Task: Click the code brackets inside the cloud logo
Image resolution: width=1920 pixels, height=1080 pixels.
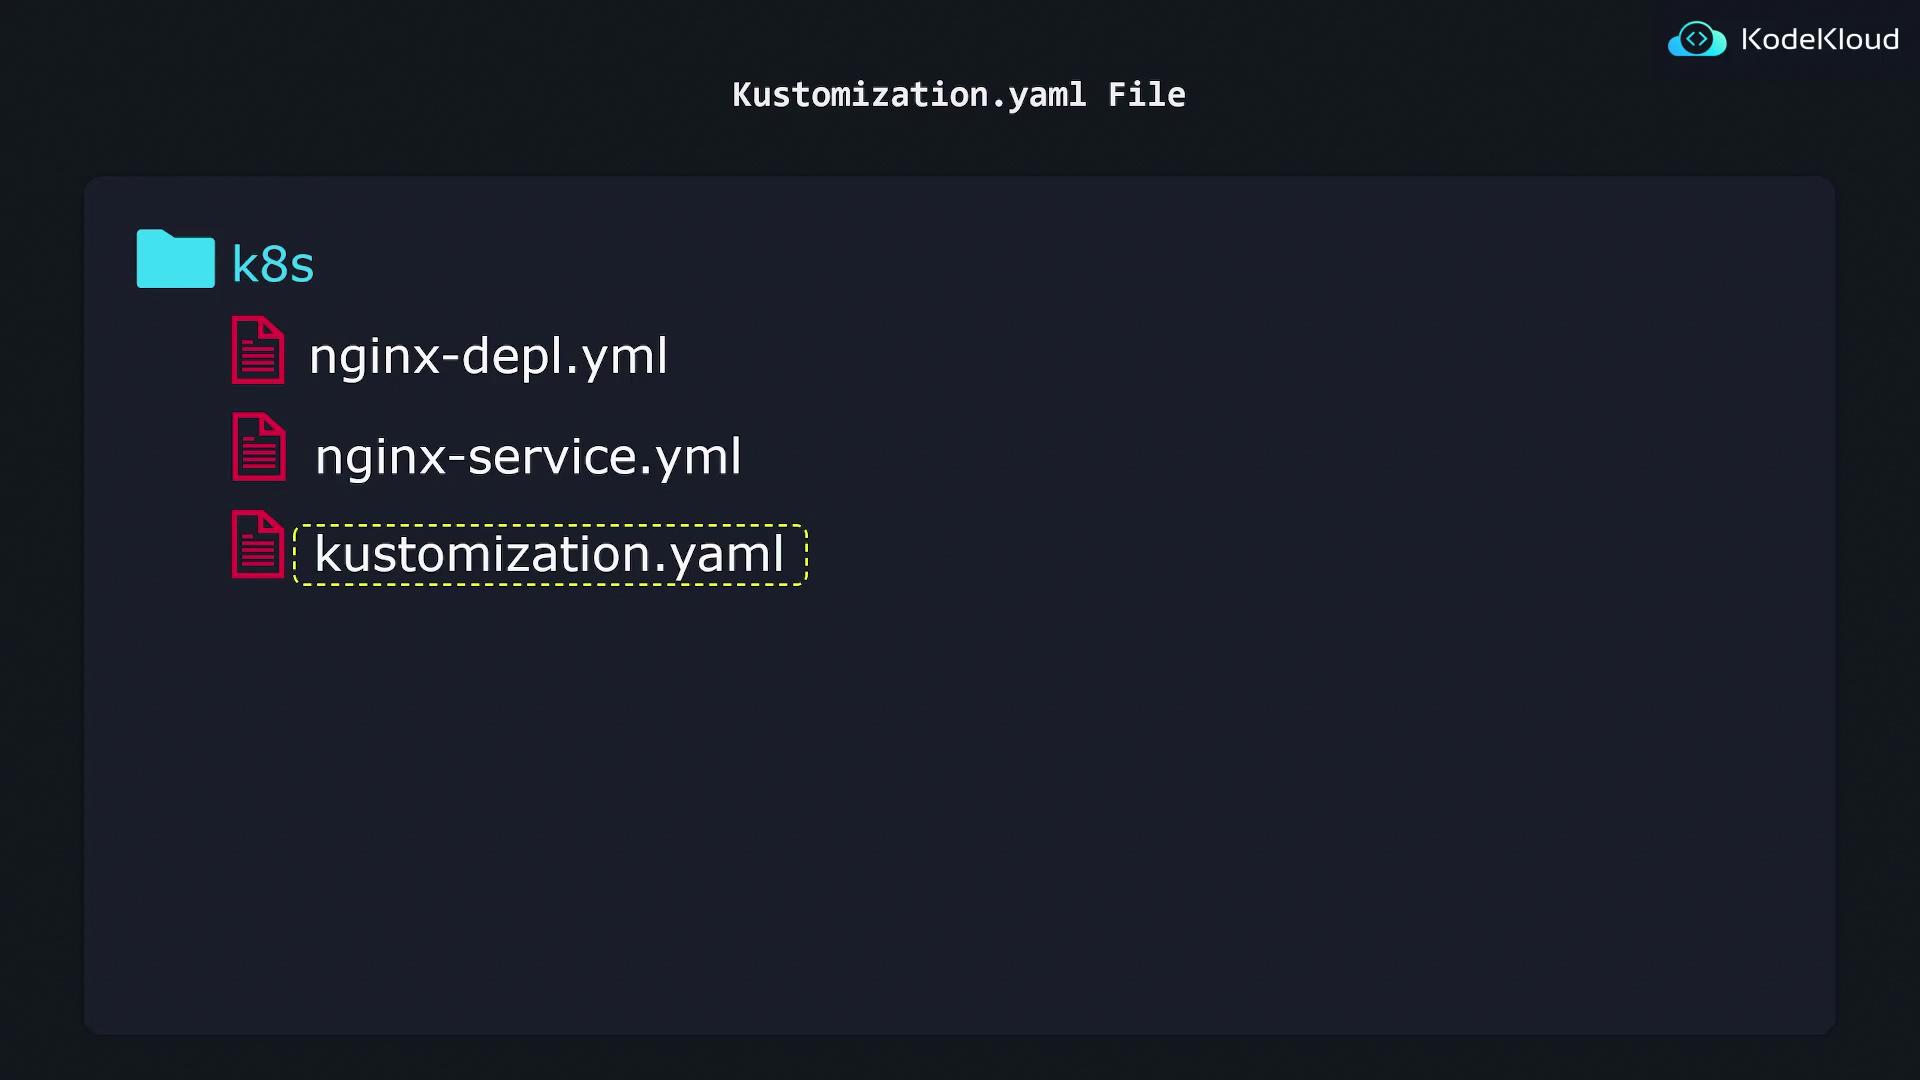Action: point(1697,39)
